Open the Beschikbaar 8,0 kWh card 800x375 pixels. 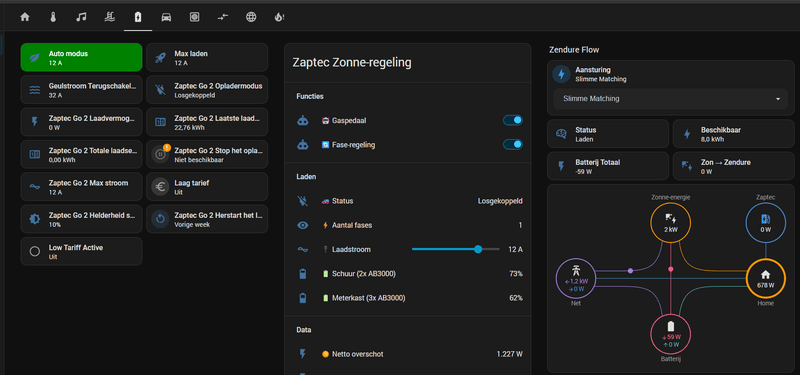(x=734, y=134)
